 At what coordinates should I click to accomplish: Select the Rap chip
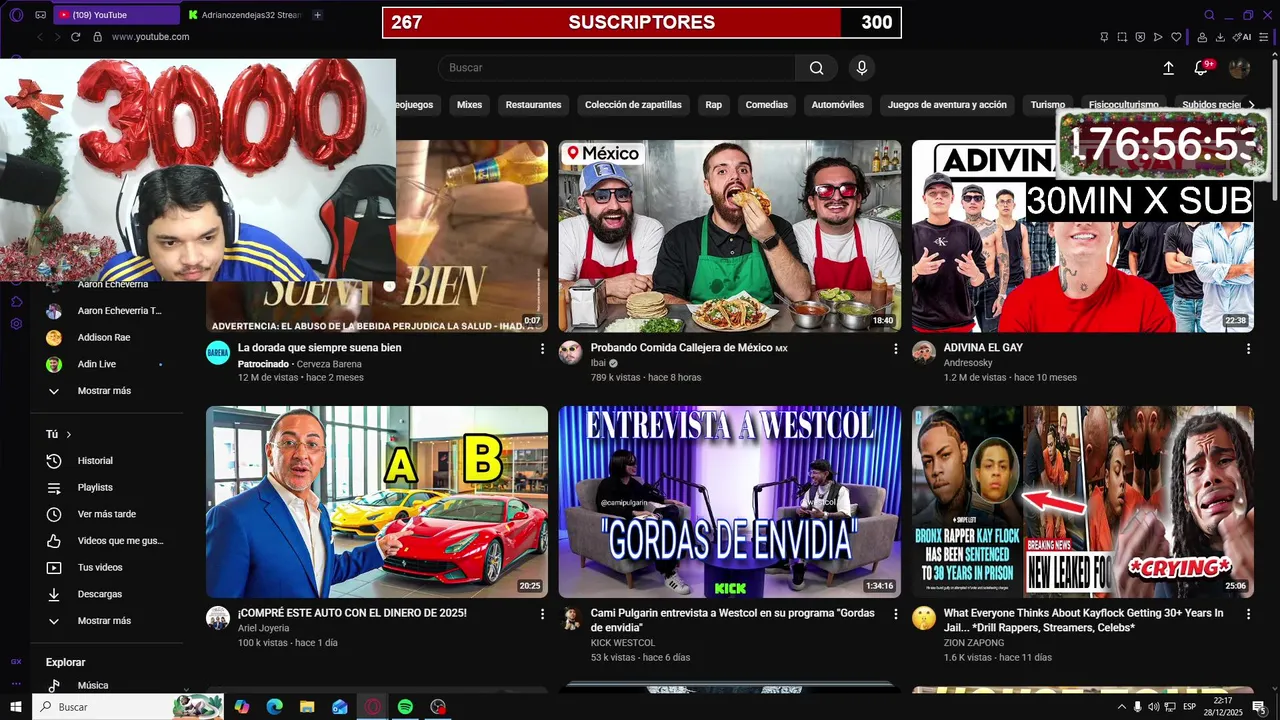point(713,105)
